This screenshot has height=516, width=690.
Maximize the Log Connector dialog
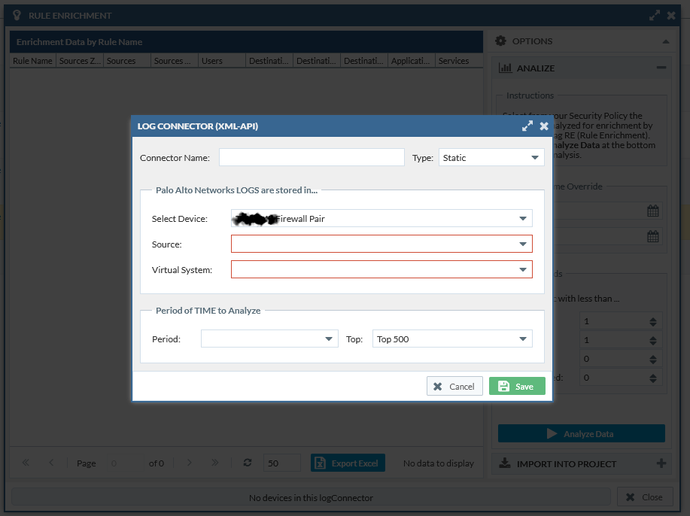(x=527, y=126)
